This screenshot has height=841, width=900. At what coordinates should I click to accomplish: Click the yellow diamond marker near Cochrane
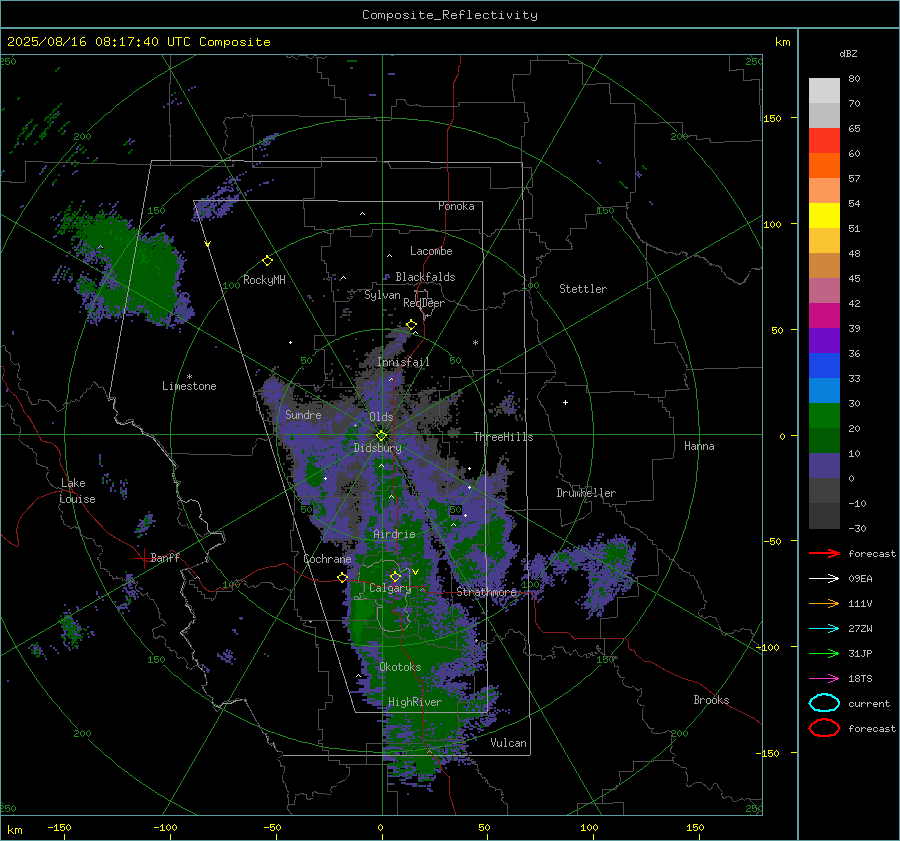pyautogui.click(x=343, y=577)
